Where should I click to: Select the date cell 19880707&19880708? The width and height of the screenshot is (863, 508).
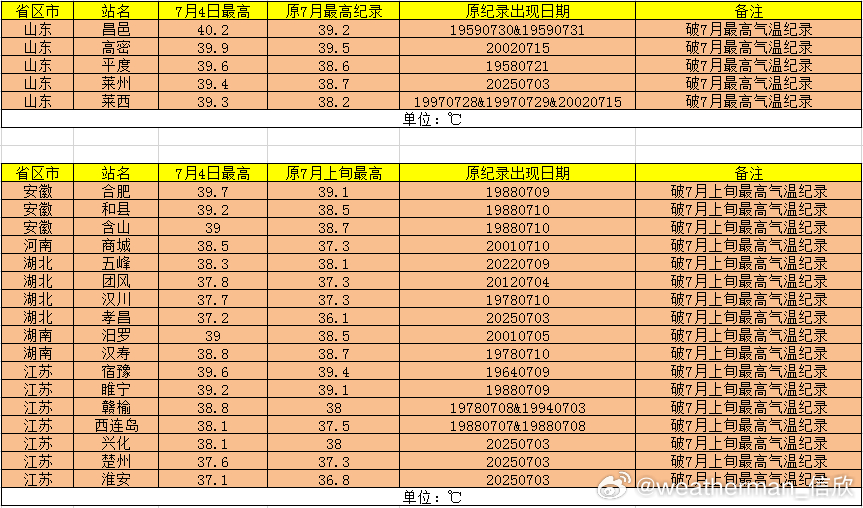(x=517, y=425)
